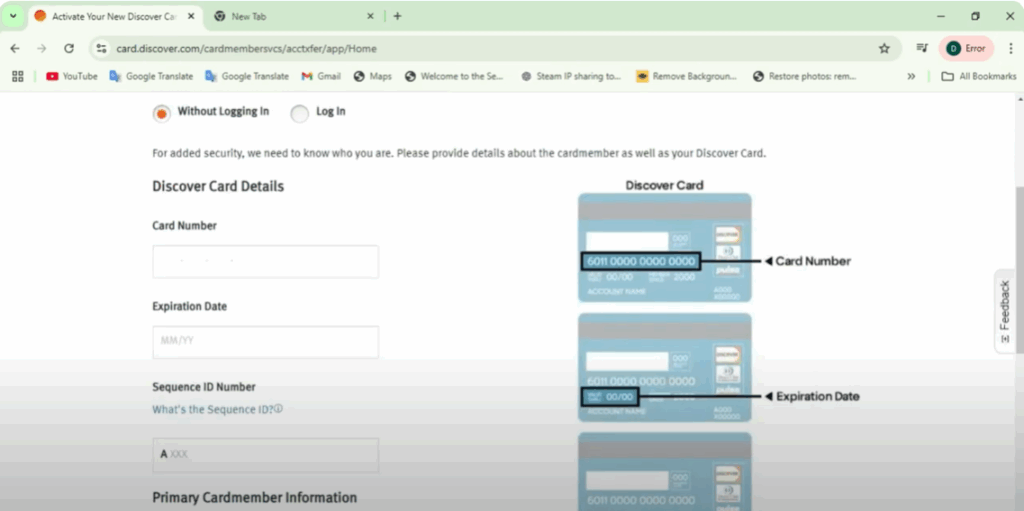Click the Discover Card Details heading

point(218,186)
